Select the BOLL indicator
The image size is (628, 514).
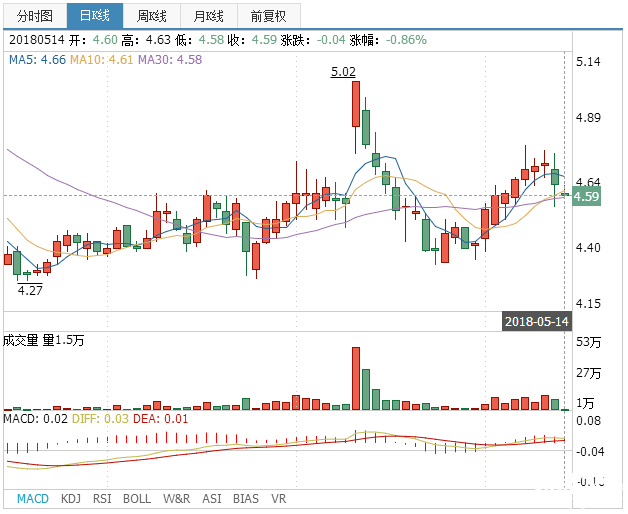[137, 499]
